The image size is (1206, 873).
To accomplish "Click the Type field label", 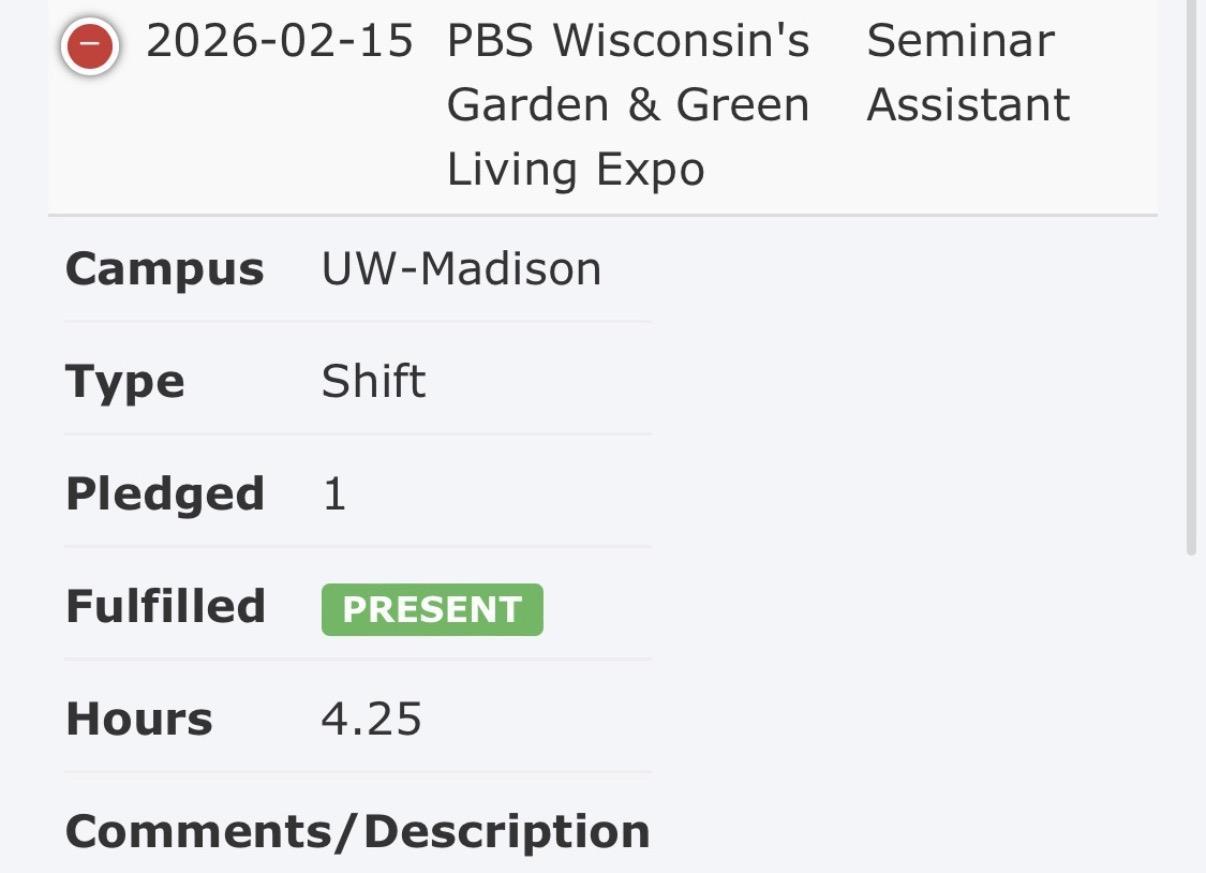I will coord(125,382).
